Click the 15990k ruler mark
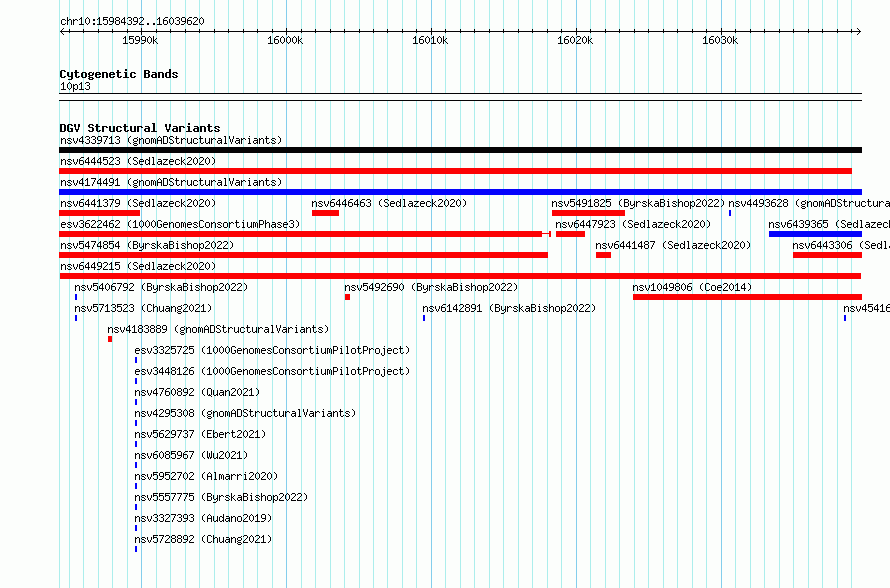The width and height of the screenshot is (890, 588). click(140, 40)
